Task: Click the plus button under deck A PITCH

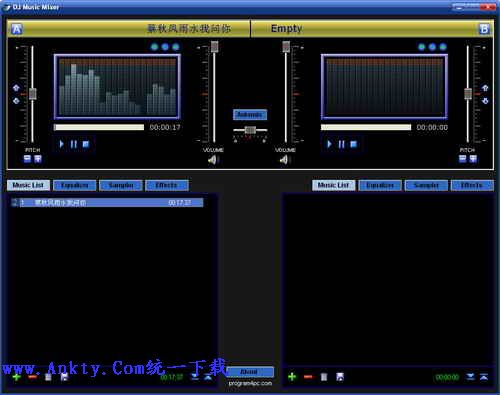Action: (38, 159)
